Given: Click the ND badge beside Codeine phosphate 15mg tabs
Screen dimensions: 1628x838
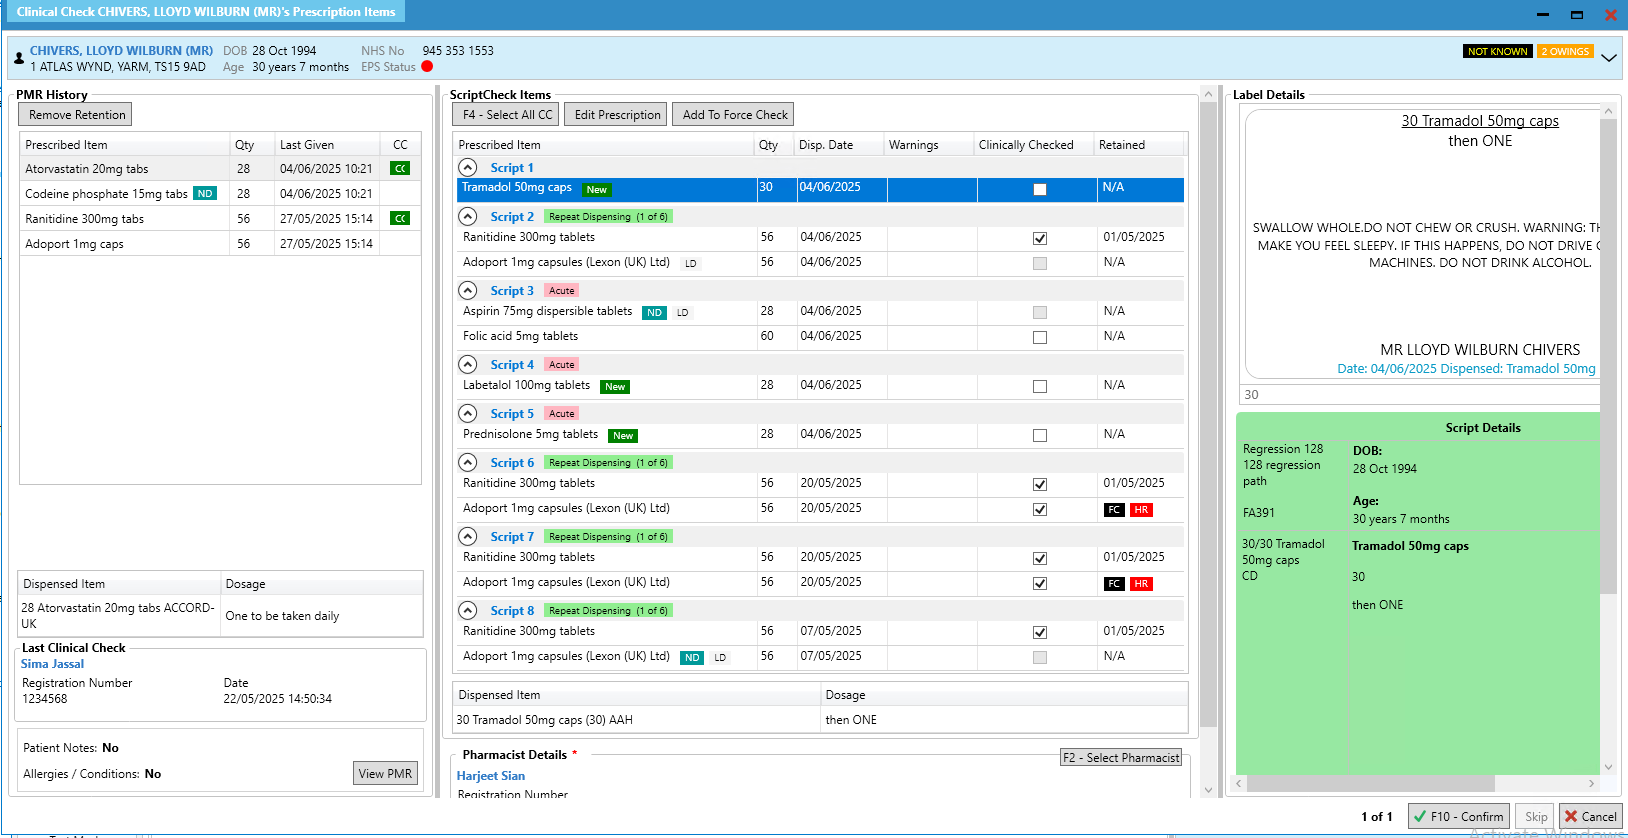Looking at the screenshot, I should pyautogui.click(x=205, y=194).
